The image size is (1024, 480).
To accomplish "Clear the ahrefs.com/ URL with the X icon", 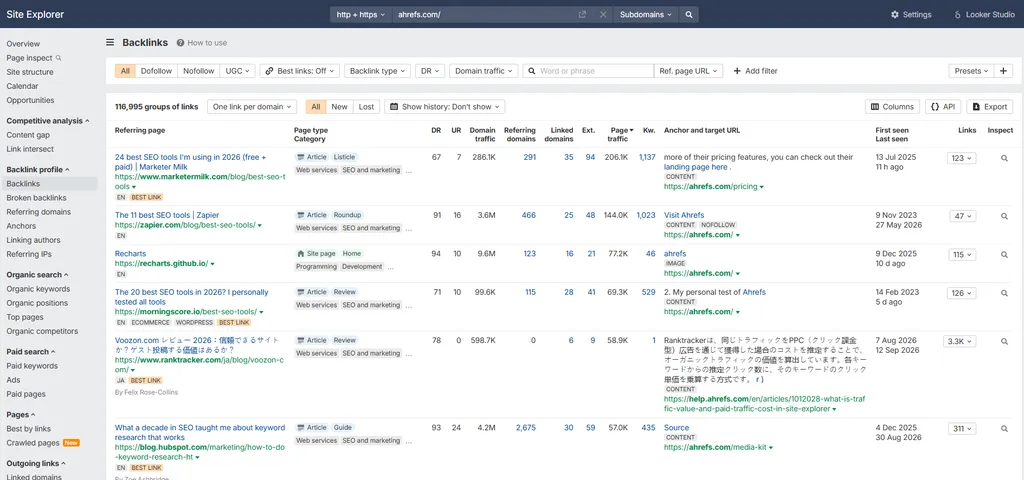I will click(603, 14).
